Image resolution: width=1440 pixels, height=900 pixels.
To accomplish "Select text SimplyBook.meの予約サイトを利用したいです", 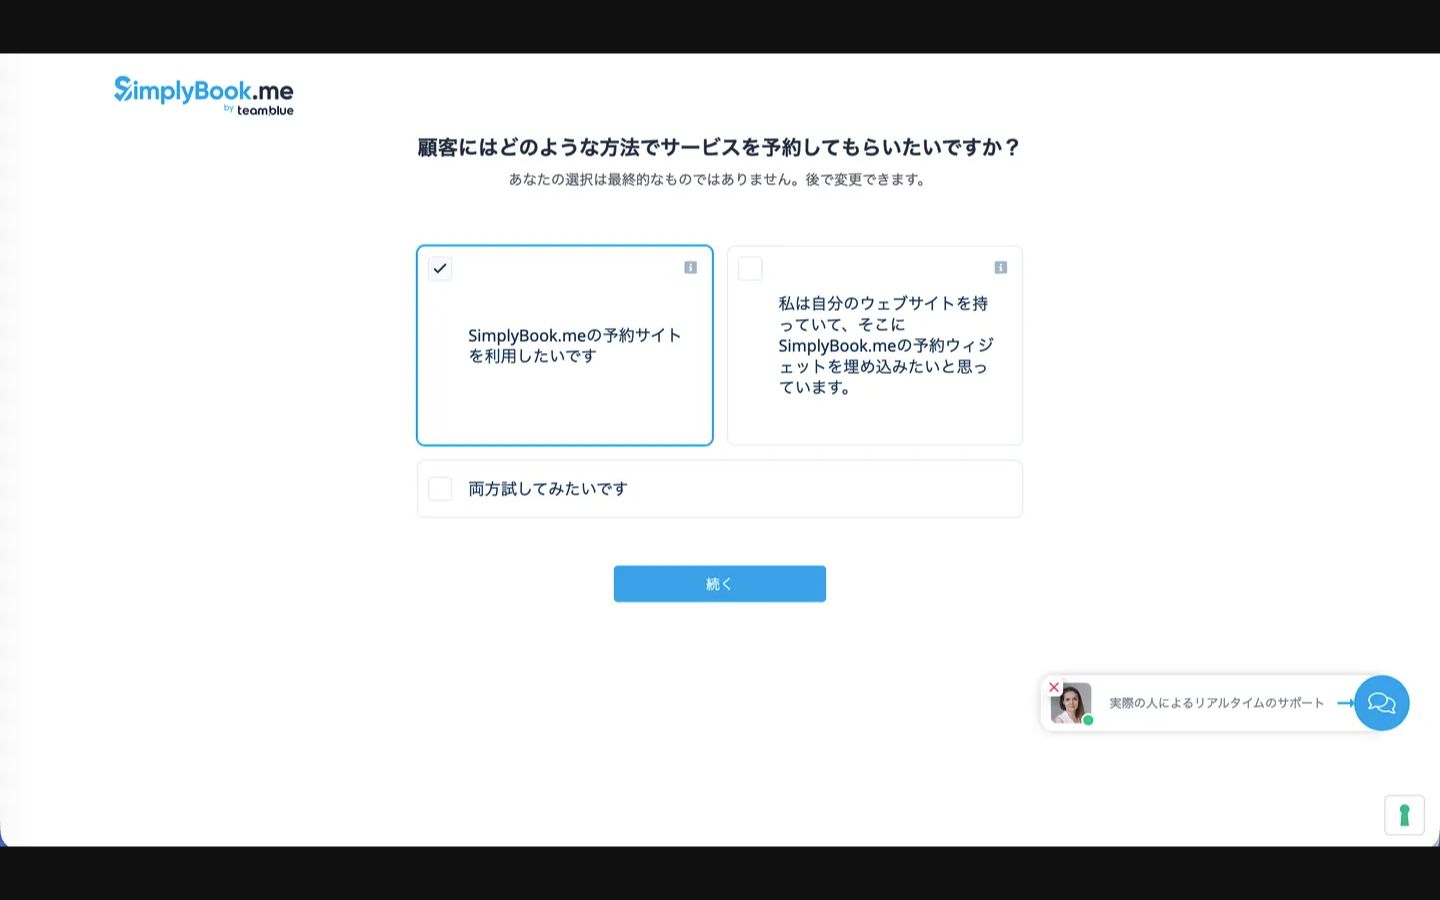I will 575,345.
